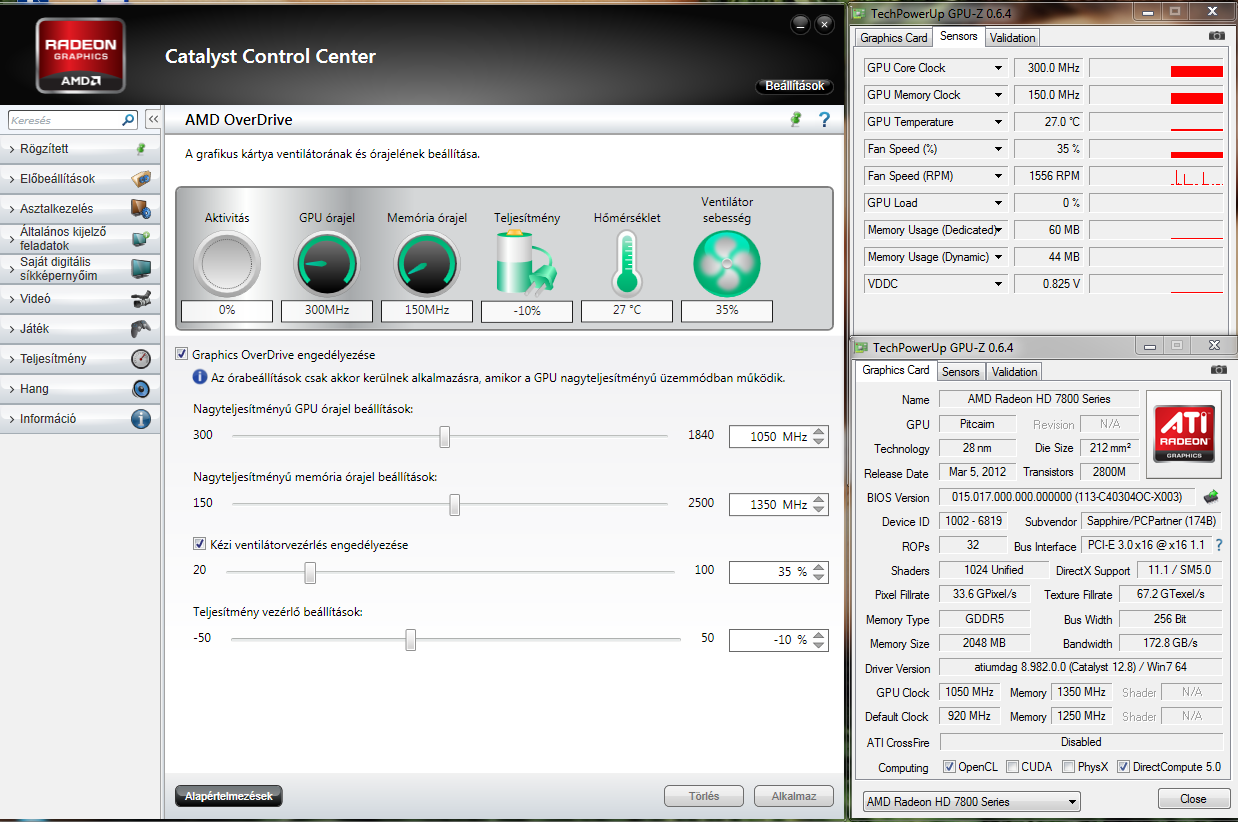Collapse the sidebar with double-arrow button

pyautogui.click(x=153, y=120)
